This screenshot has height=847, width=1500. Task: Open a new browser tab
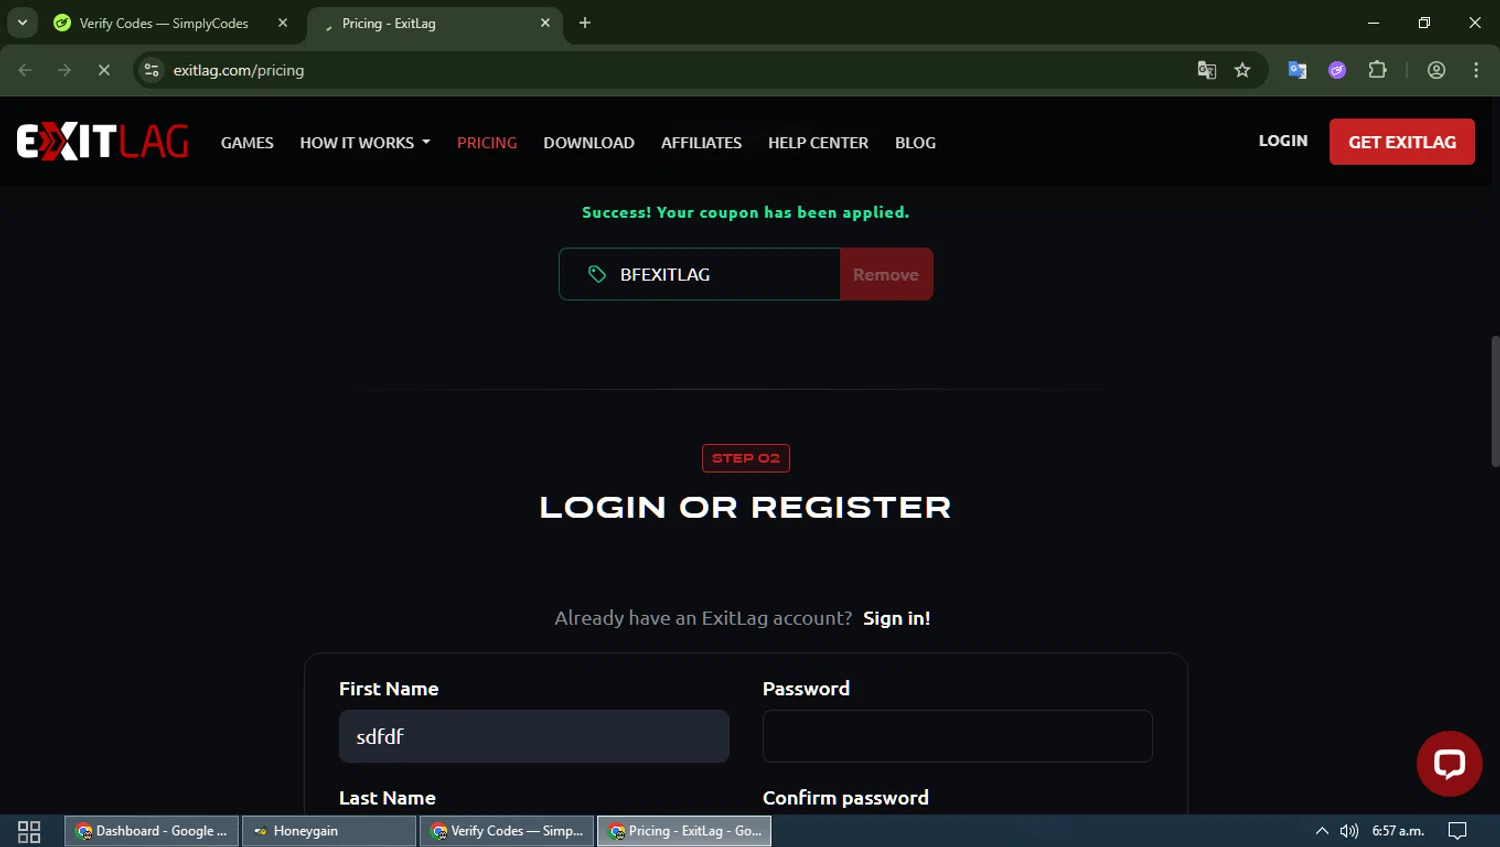coord(585,23)
